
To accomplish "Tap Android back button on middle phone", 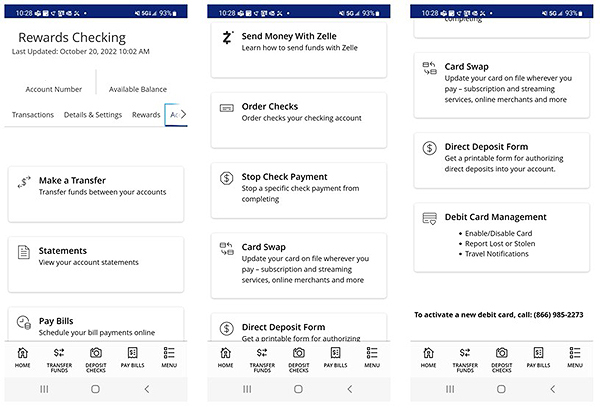I will [x=350, y=389].
